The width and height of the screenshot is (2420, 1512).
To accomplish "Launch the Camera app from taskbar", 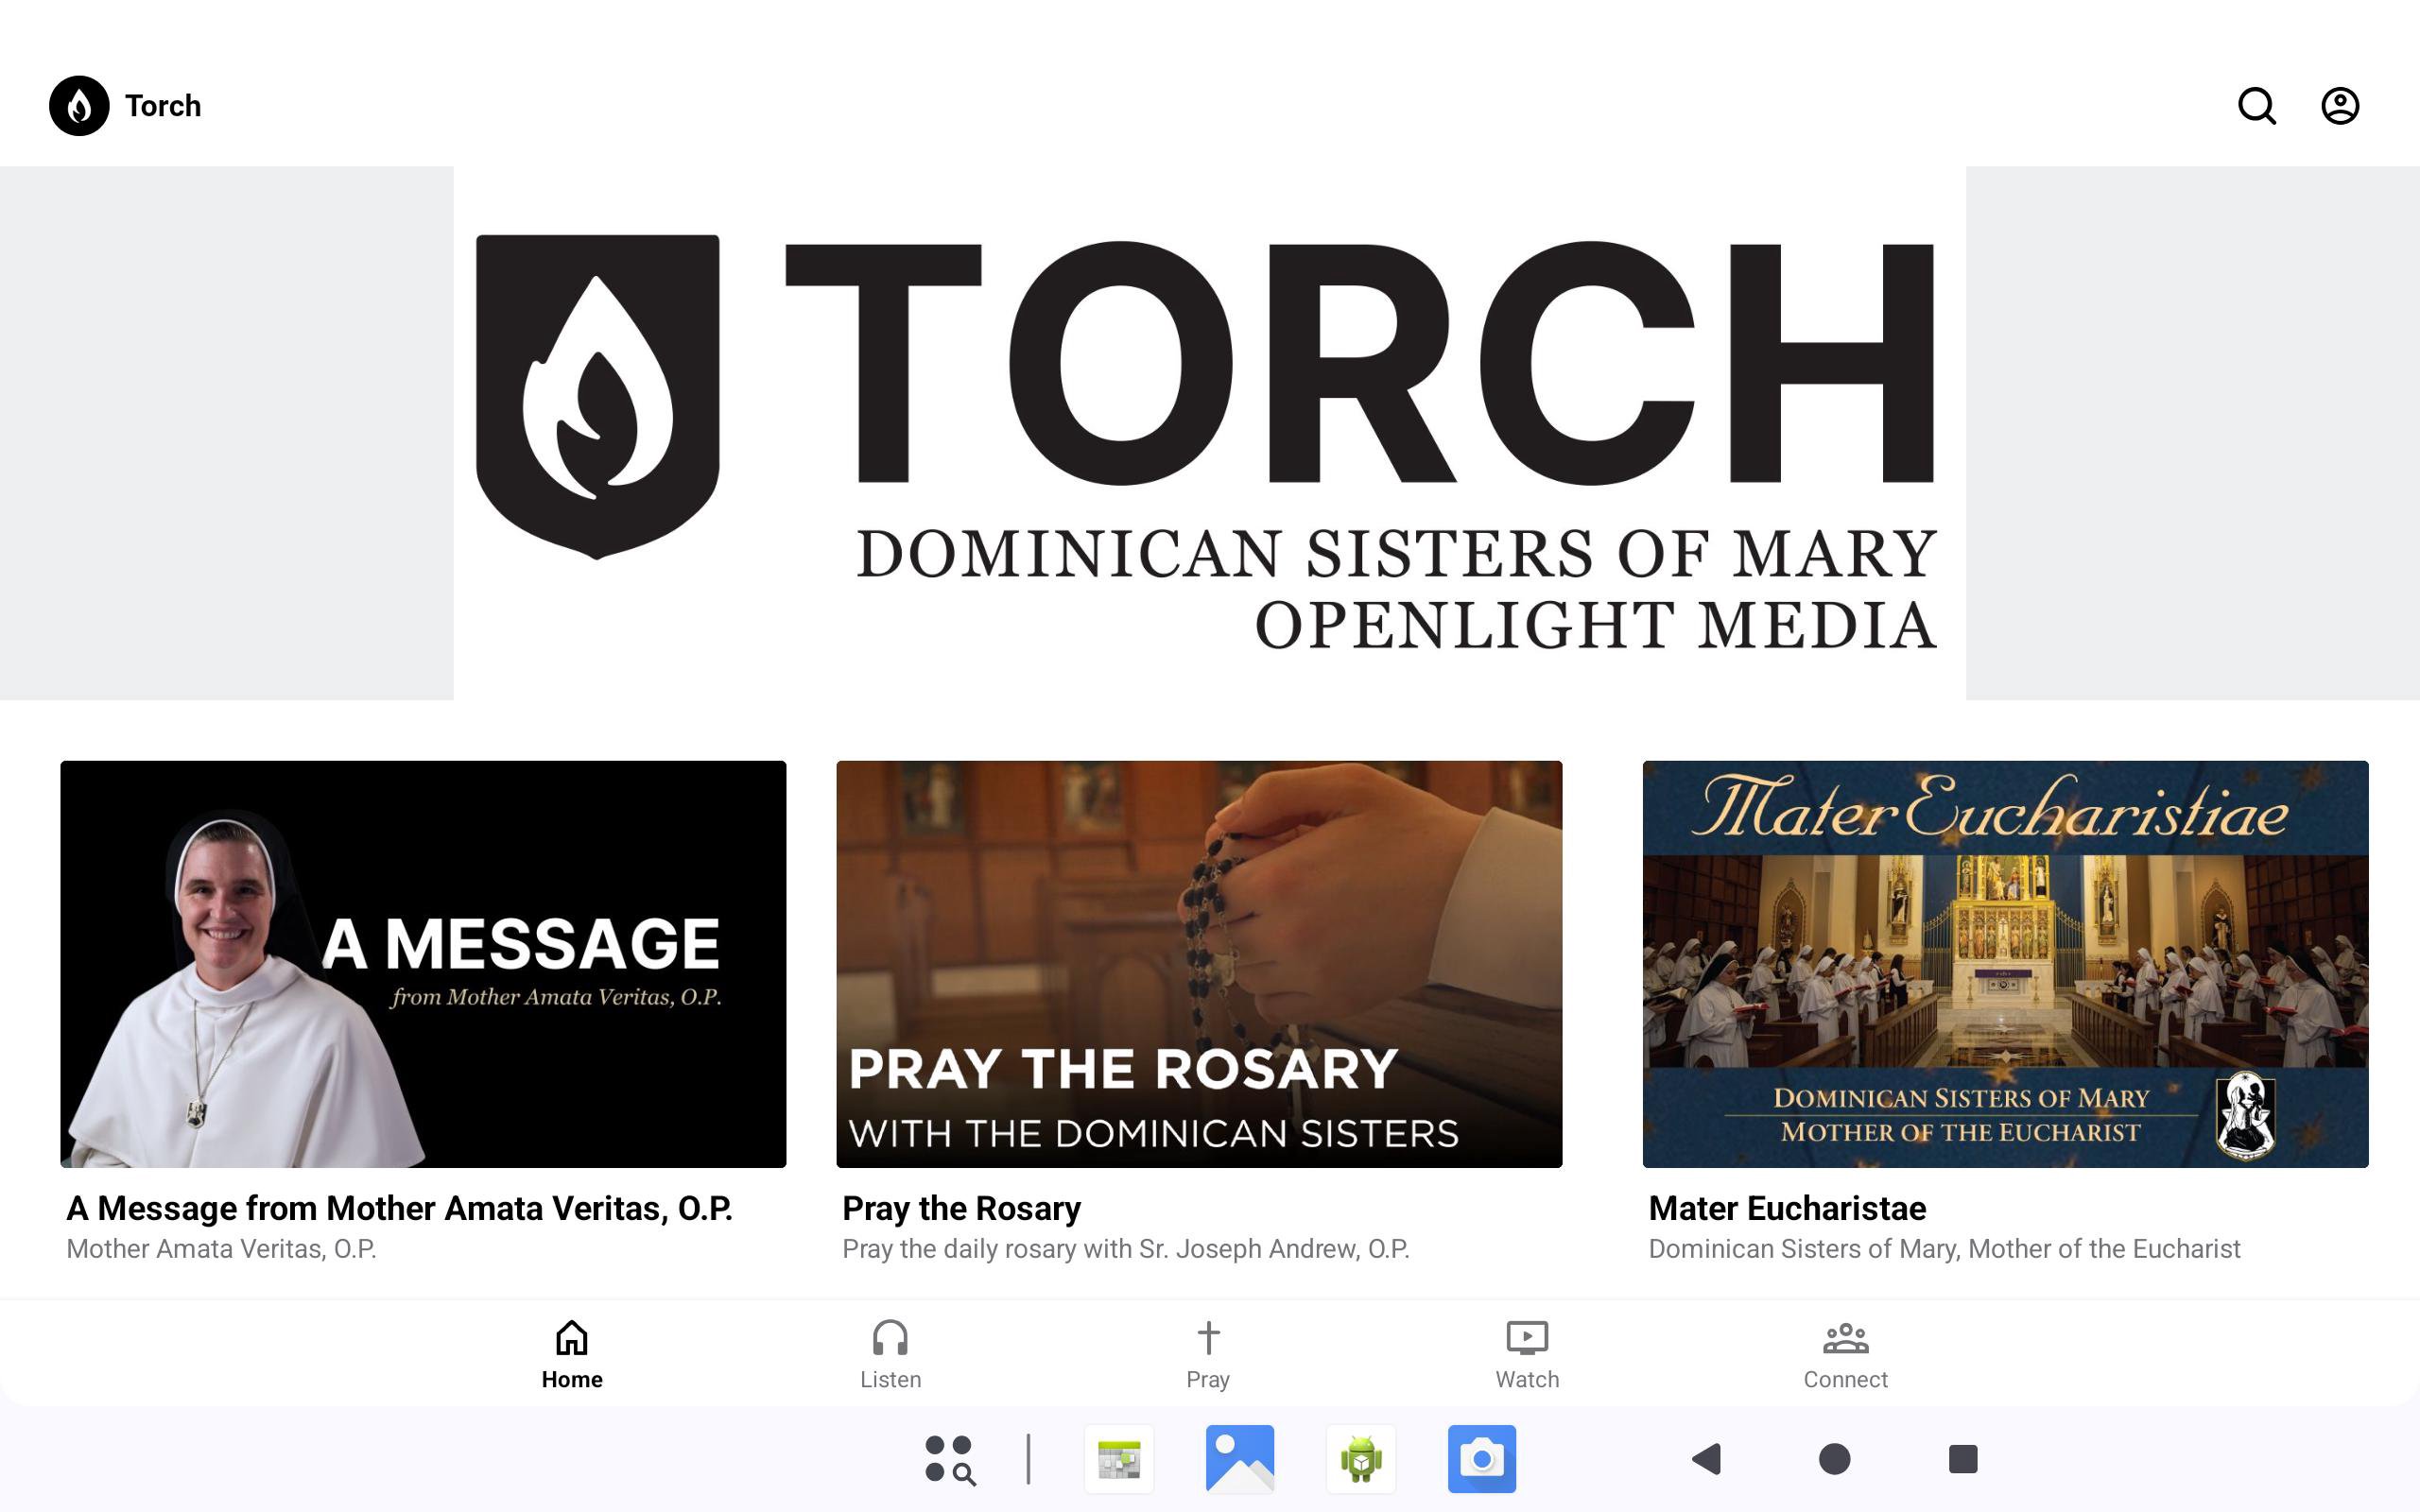I will [x=1482, y=1459].
